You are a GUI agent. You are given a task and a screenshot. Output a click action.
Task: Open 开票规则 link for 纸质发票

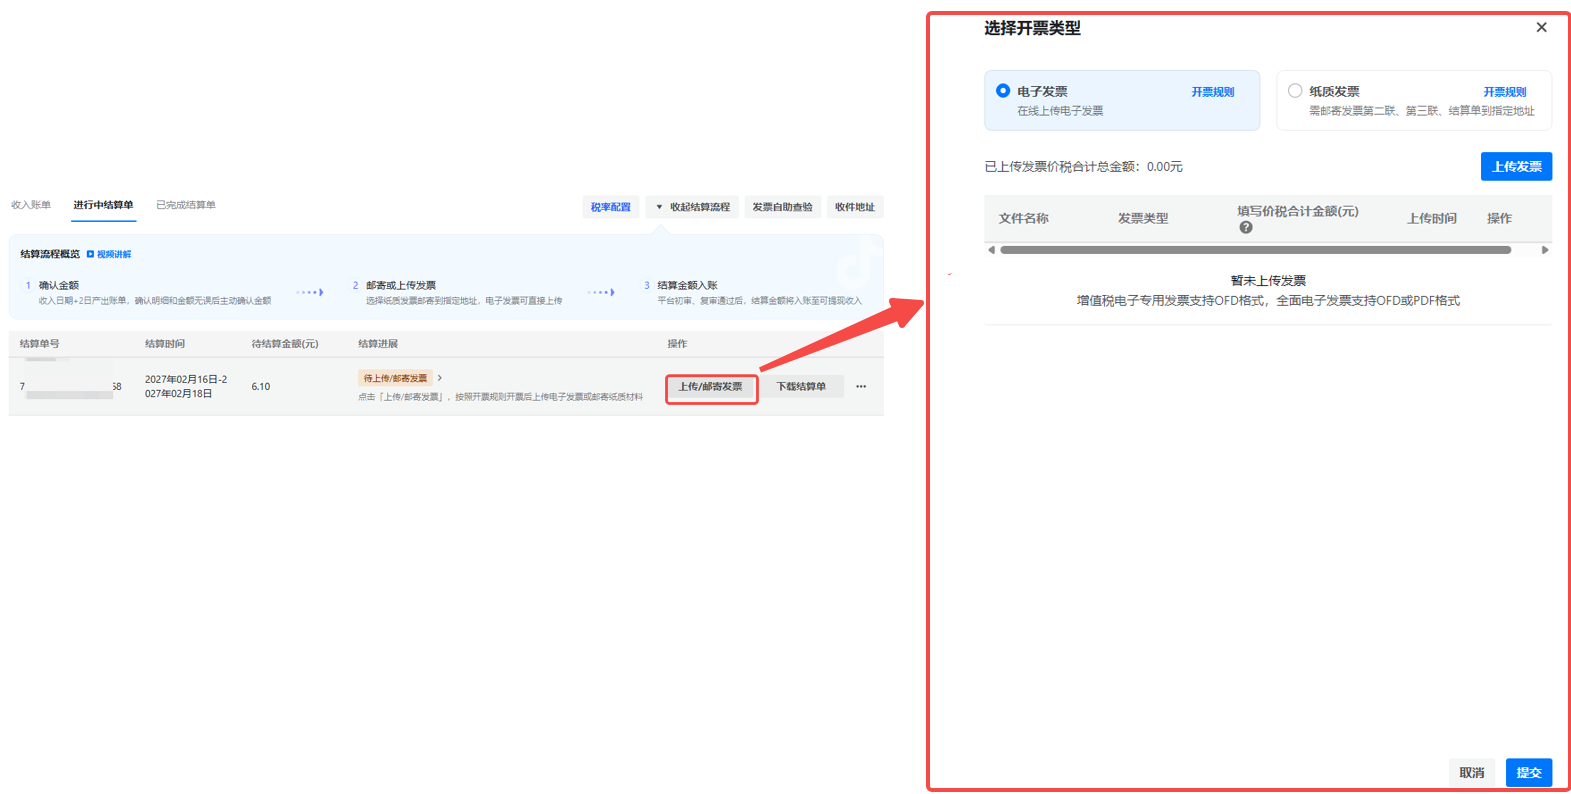(1504, 92)
